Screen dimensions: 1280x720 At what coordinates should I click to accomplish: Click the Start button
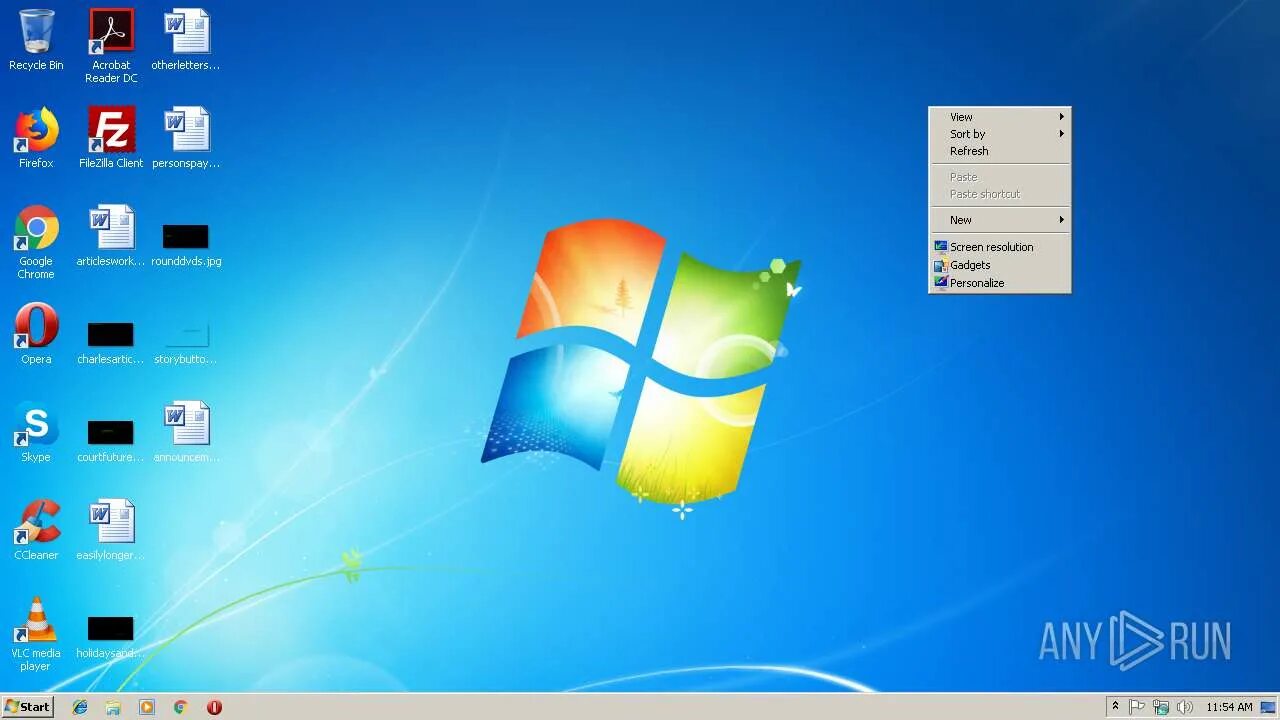(x=25, y=707)
